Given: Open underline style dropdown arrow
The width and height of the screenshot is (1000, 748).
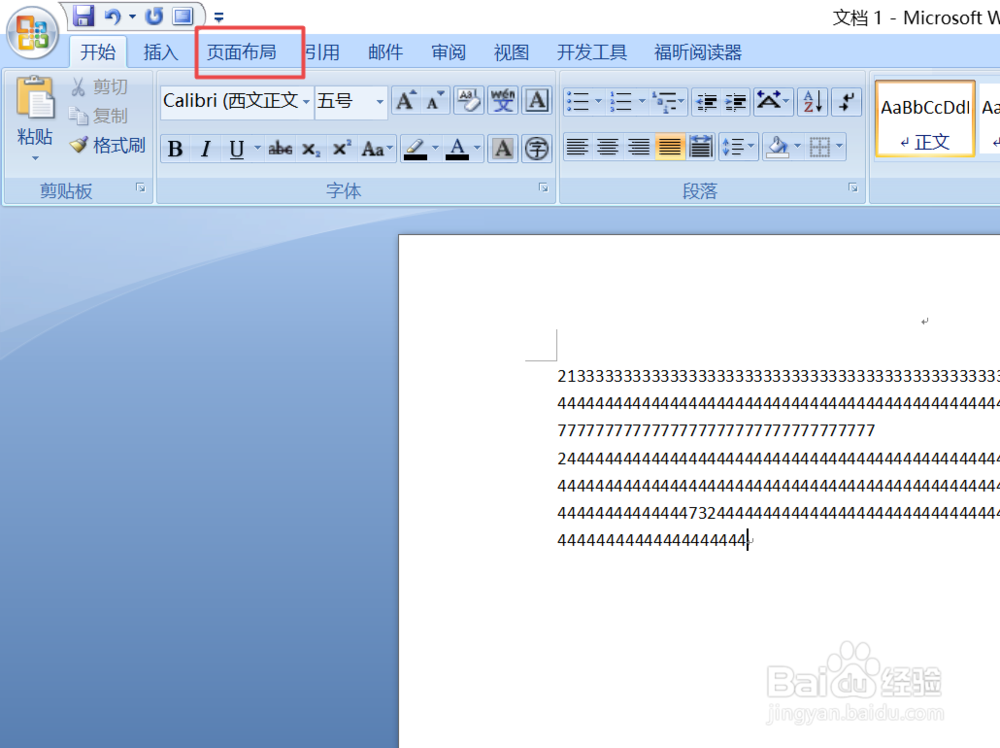Looking at the screenshot, I should (257, 149).
